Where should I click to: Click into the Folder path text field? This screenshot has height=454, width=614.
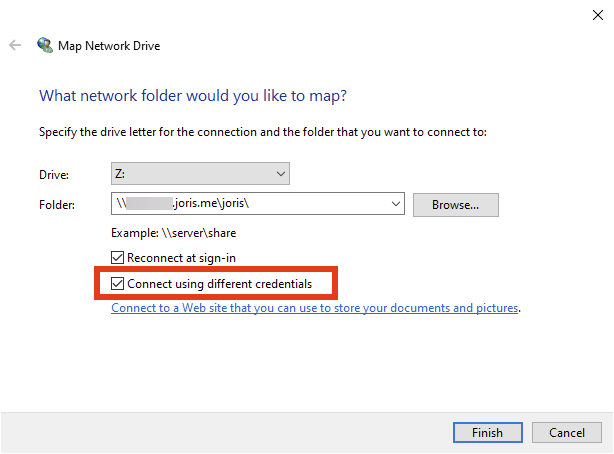[250, 205]
